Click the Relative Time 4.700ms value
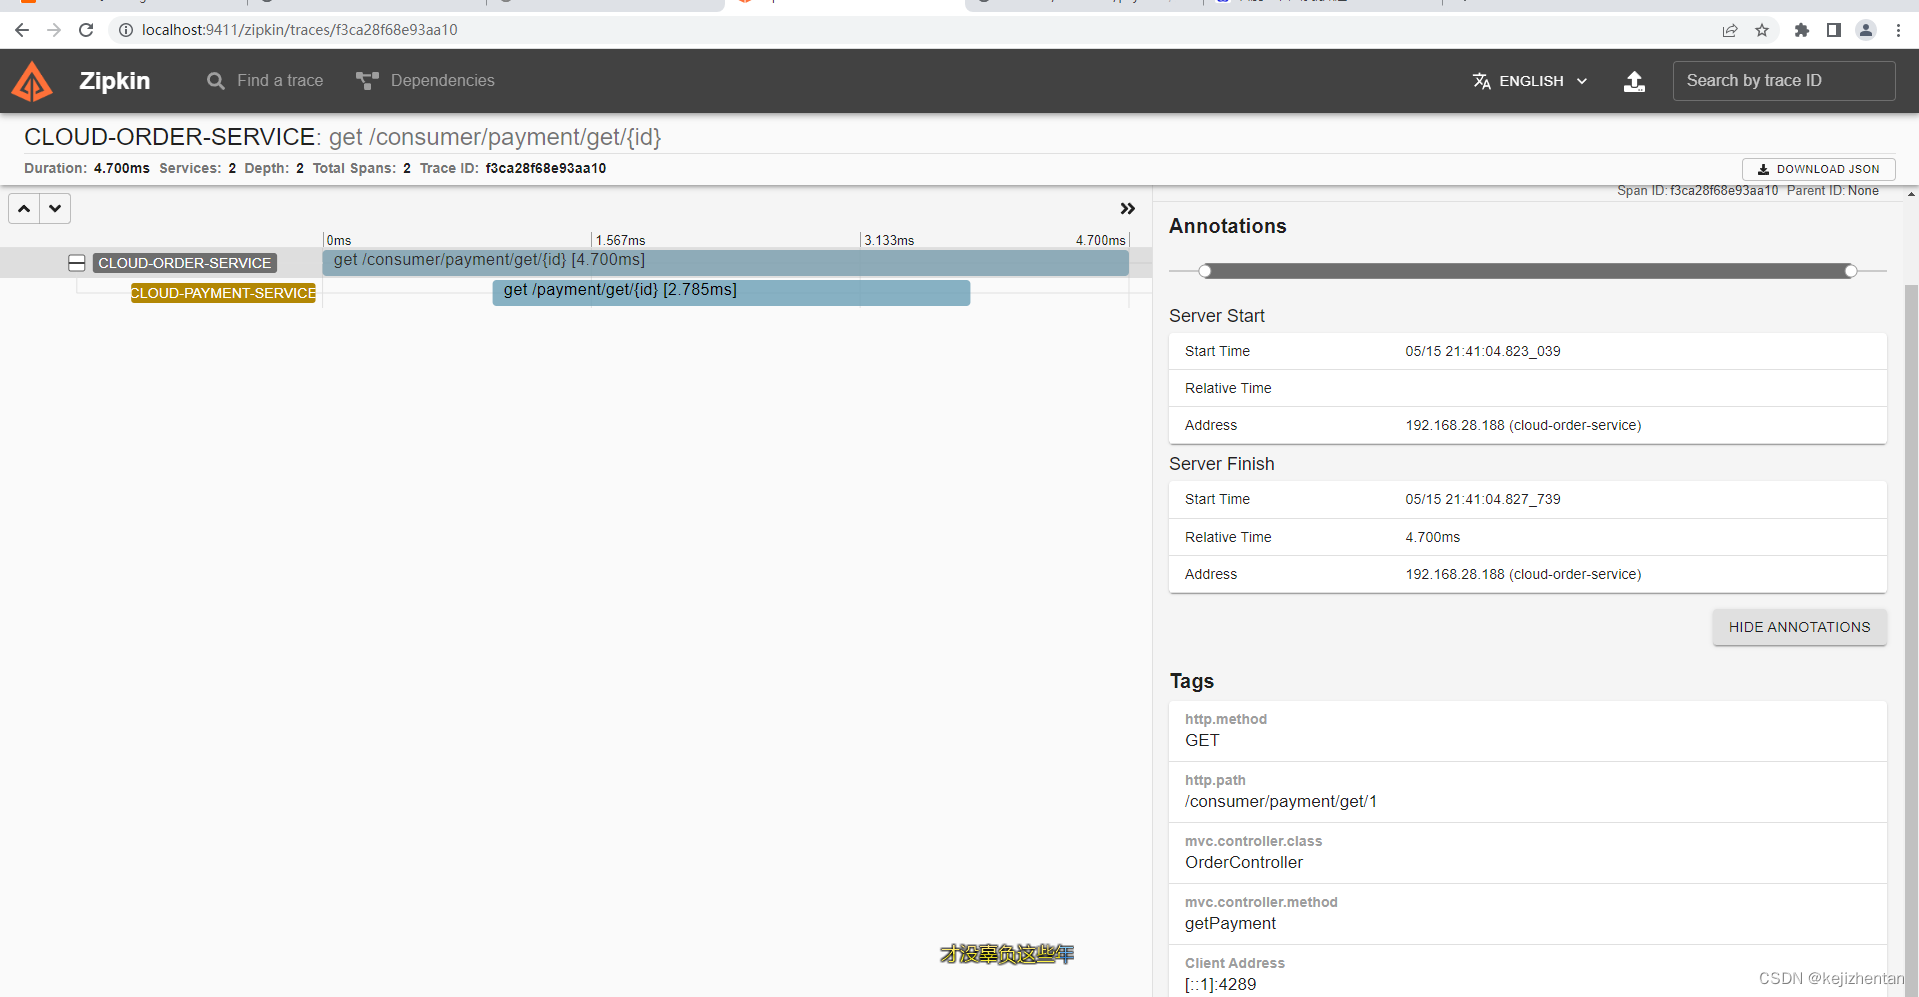Image resolution: width=1919 pixels, height=997 pixels. pos(1432,537)
